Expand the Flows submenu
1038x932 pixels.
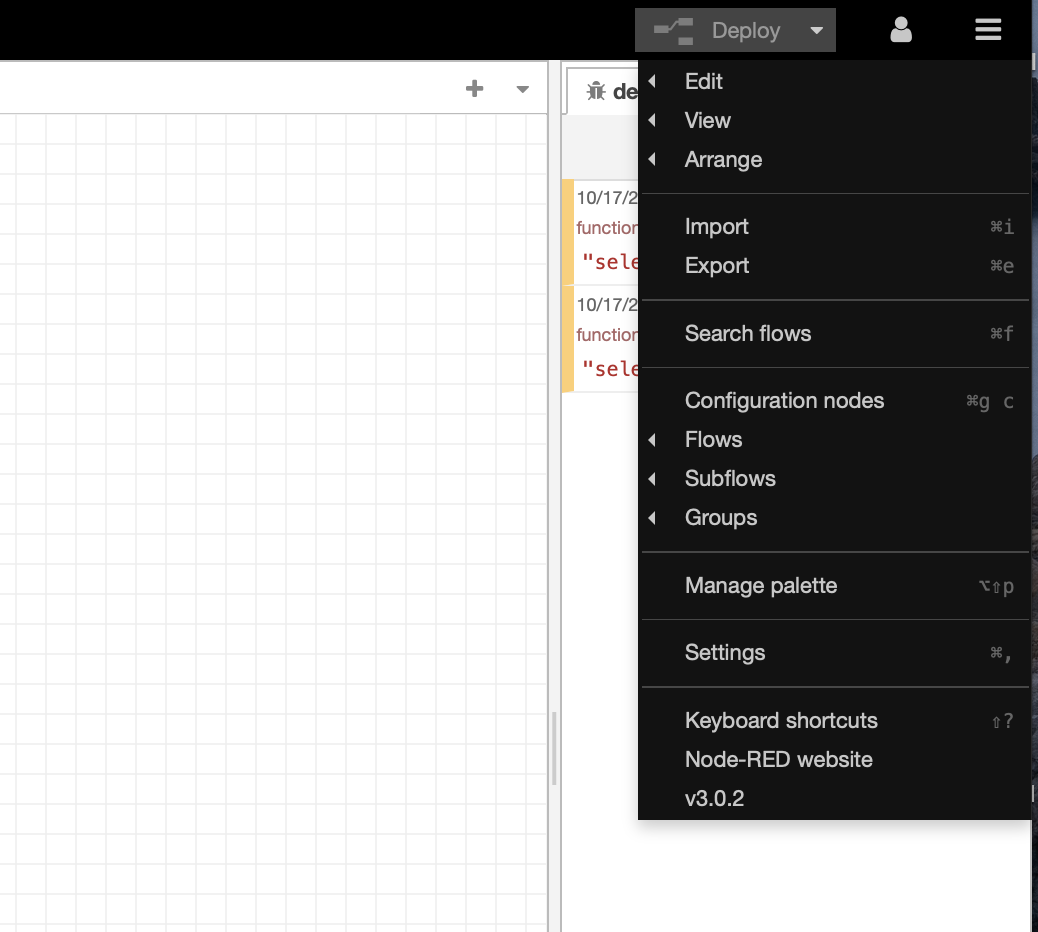coord(834,440)
